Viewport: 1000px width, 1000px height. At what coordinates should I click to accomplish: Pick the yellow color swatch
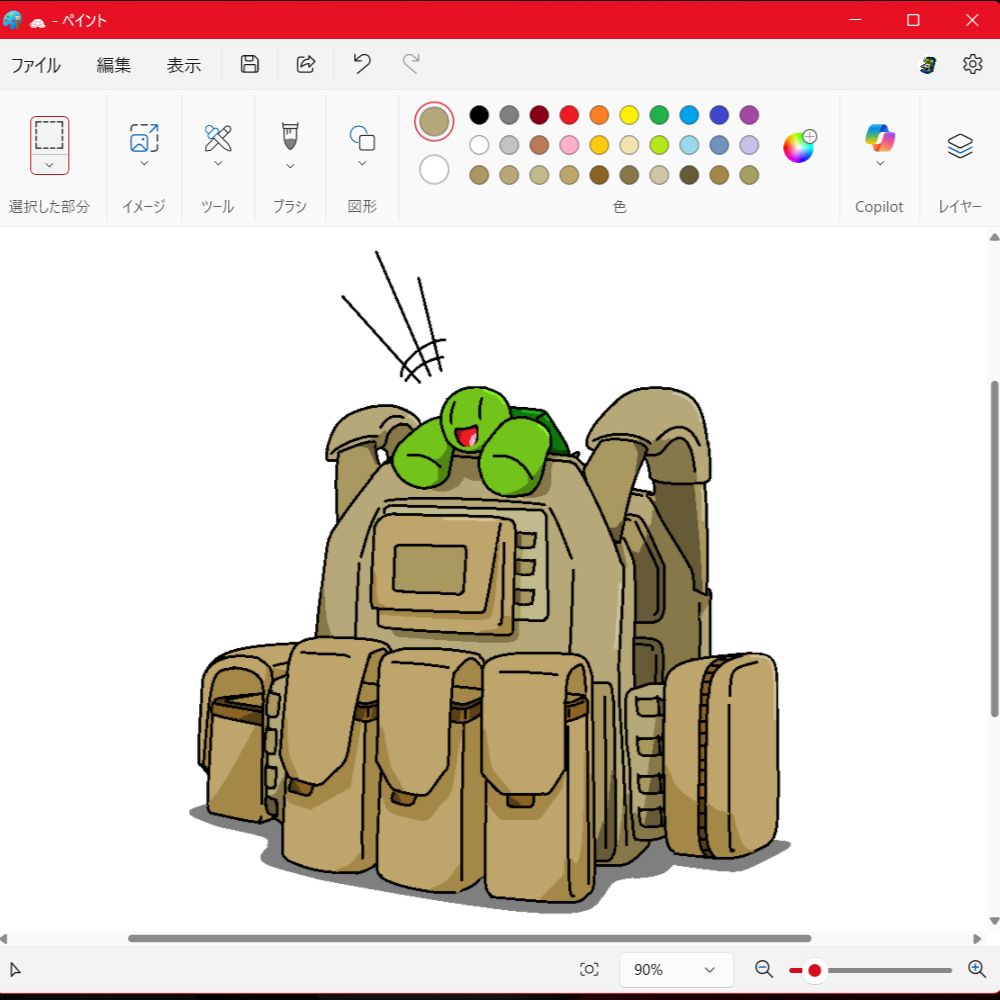(x=629, y=115)
